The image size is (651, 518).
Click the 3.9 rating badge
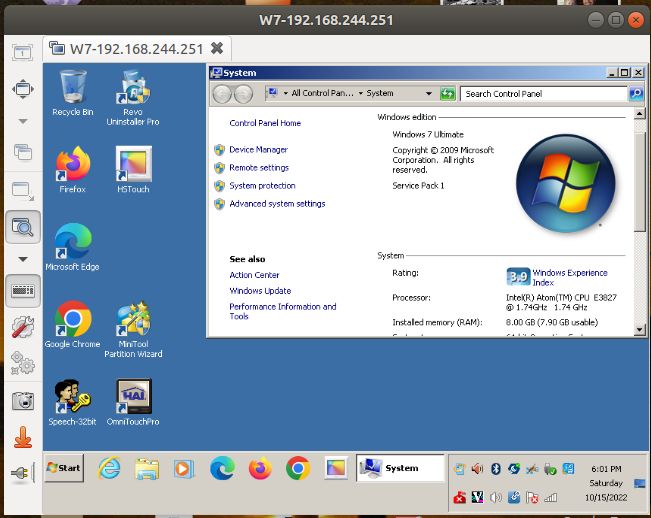518,276
